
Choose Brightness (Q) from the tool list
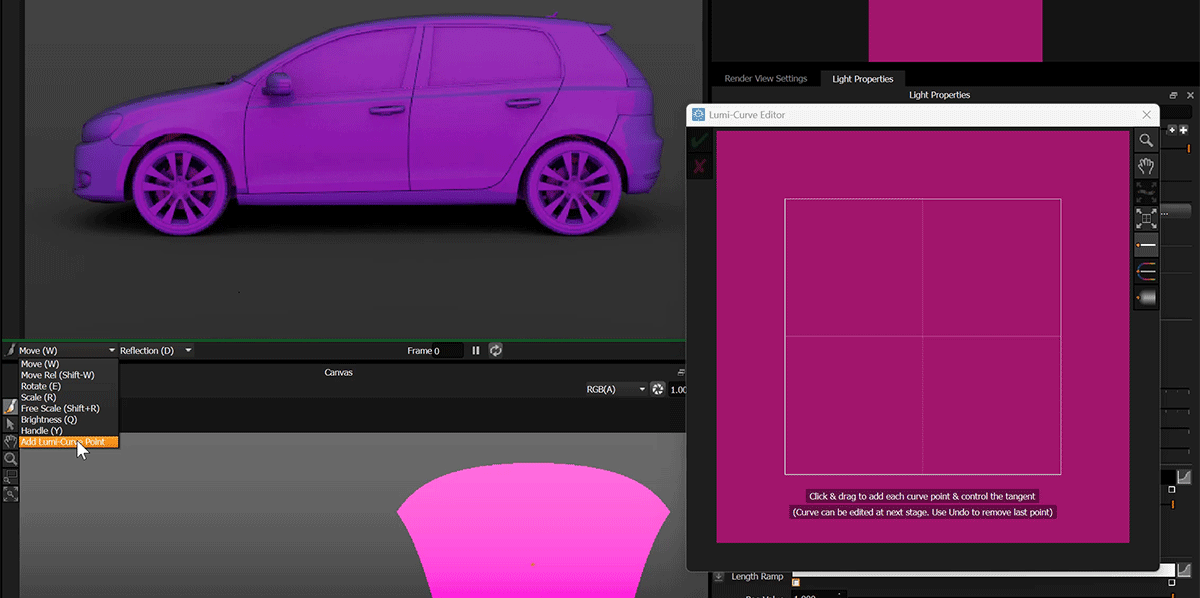click(x=48, y=420)
